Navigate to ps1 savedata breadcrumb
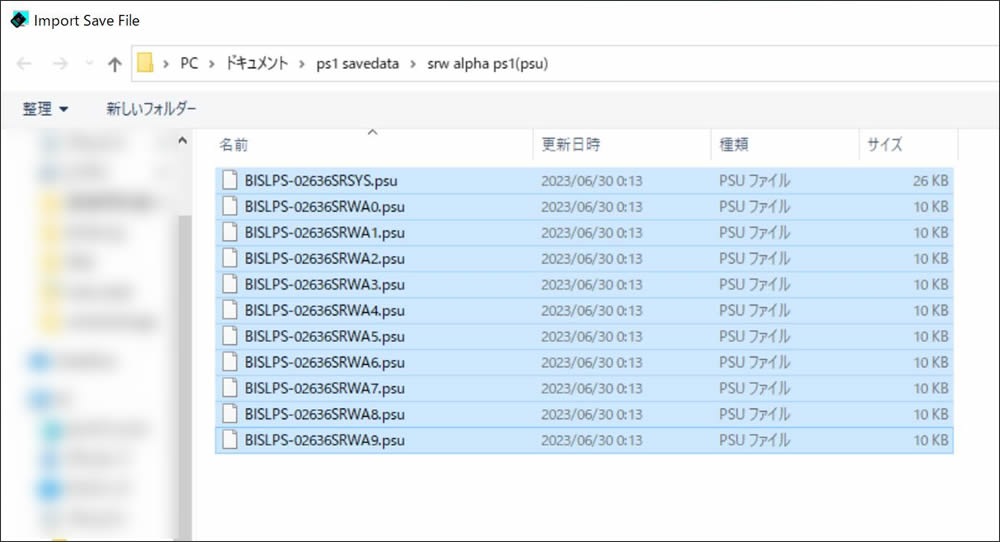1000x542 pixels. (x=357, y=64)
